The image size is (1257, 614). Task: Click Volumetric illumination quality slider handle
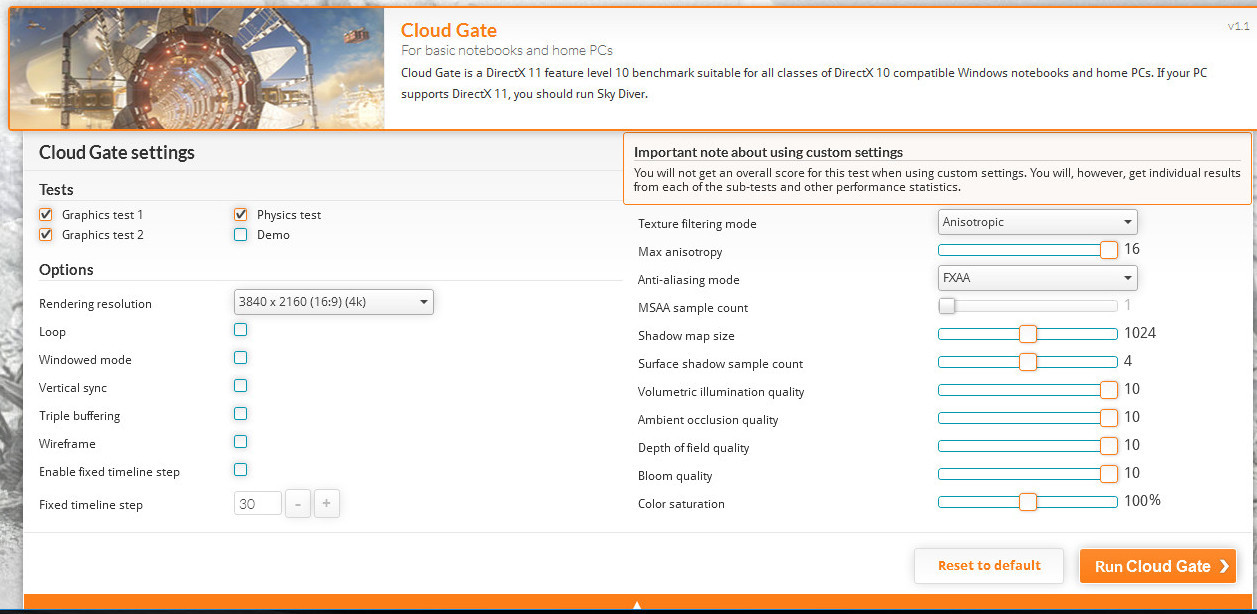pyautogui.click(x=1108, y=390)
